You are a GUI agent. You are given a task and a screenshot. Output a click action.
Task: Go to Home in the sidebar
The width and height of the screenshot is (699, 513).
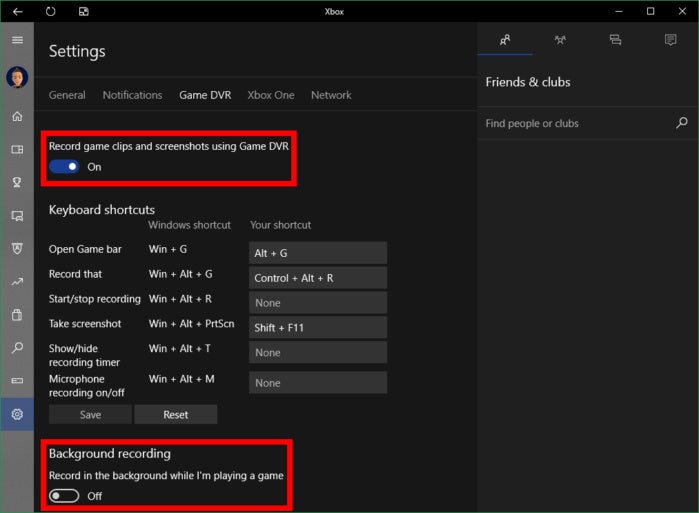click(x=17, y=116)
